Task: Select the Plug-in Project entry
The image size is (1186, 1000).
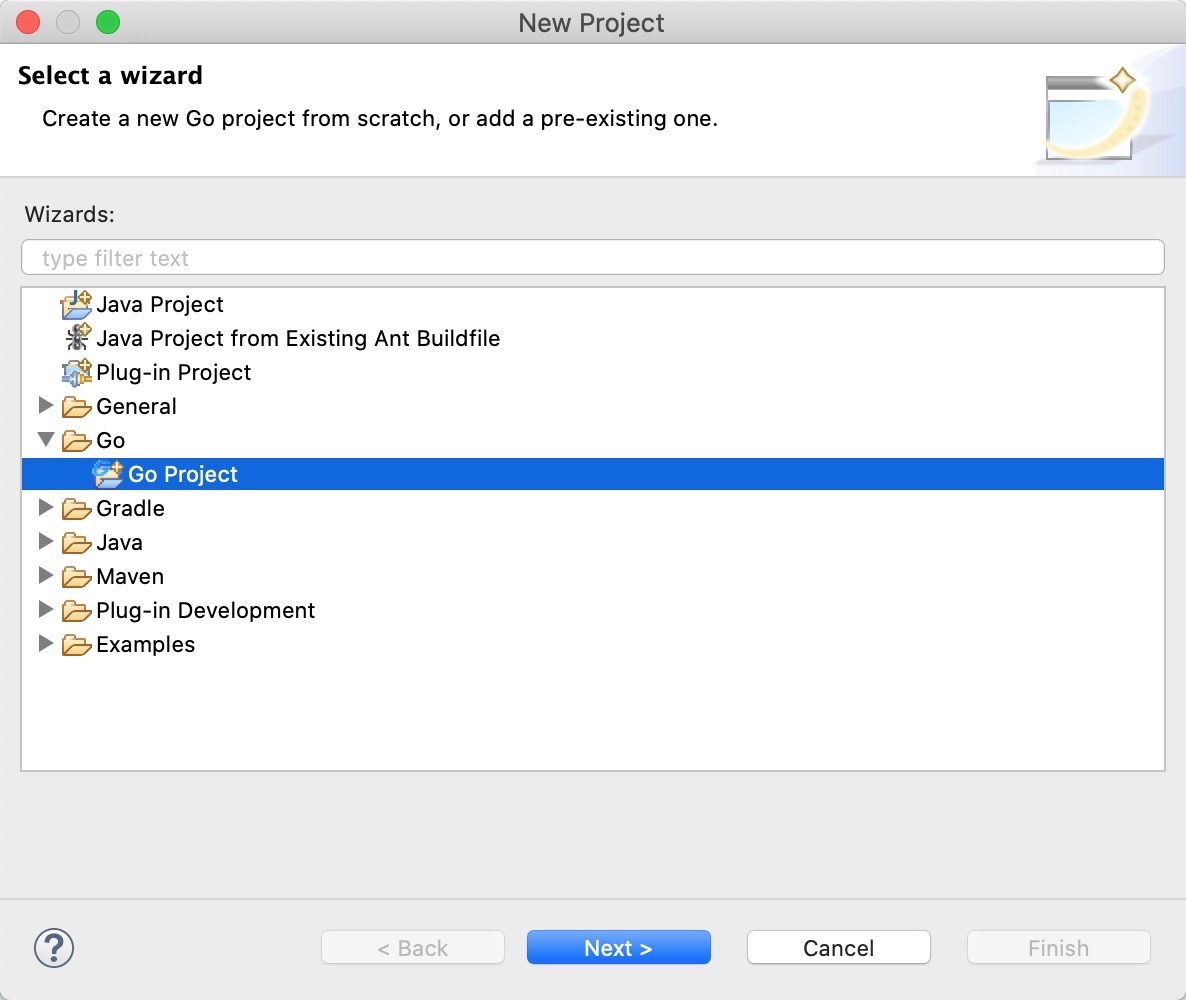Action: [x=173, y=372]
